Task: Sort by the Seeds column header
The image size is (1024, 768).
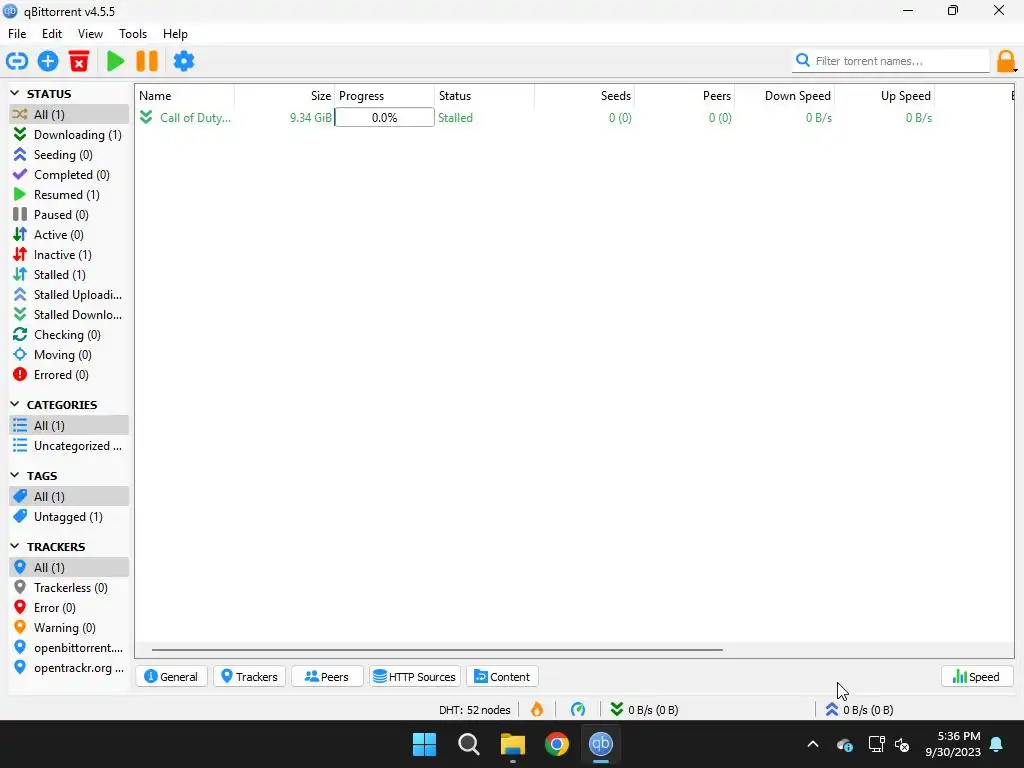Action: [584, 96]
